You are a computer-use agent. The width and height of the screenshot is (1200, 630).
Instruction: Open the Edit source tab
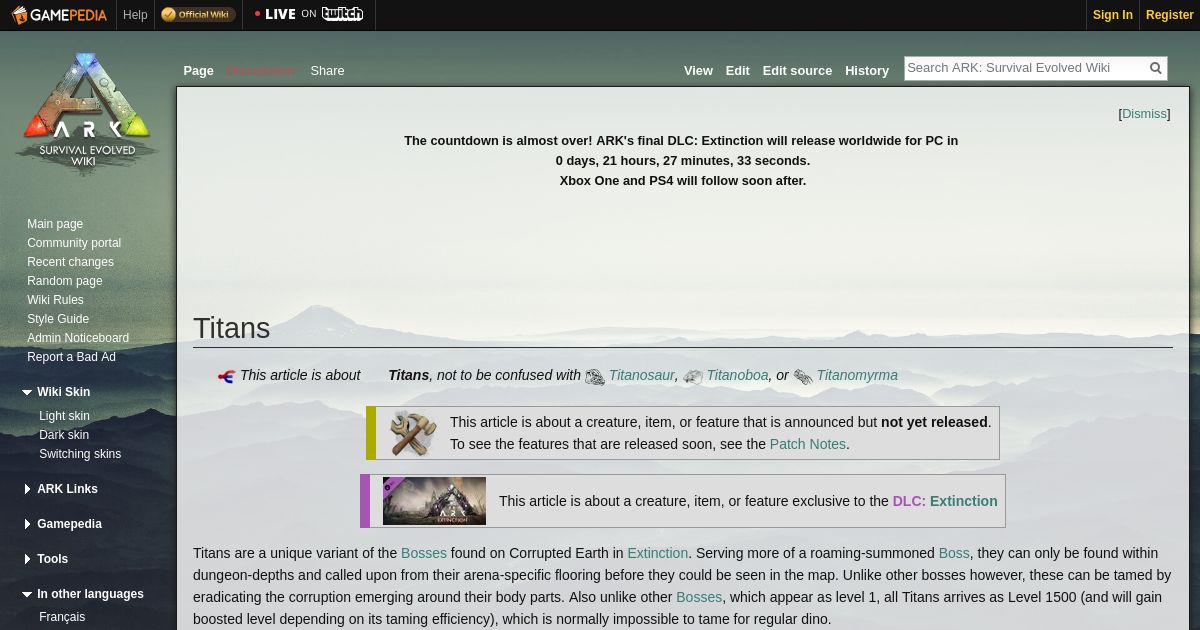797,71
